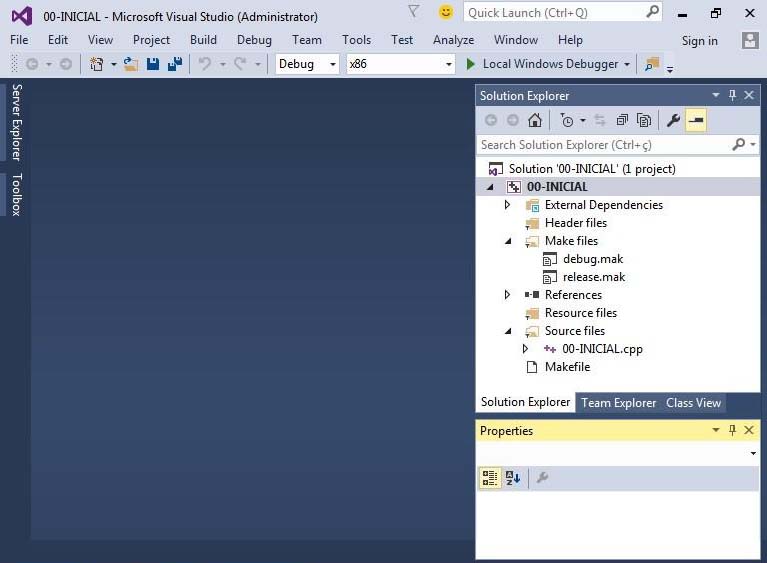Click the Undo toolbar icon

pos(205,64)
